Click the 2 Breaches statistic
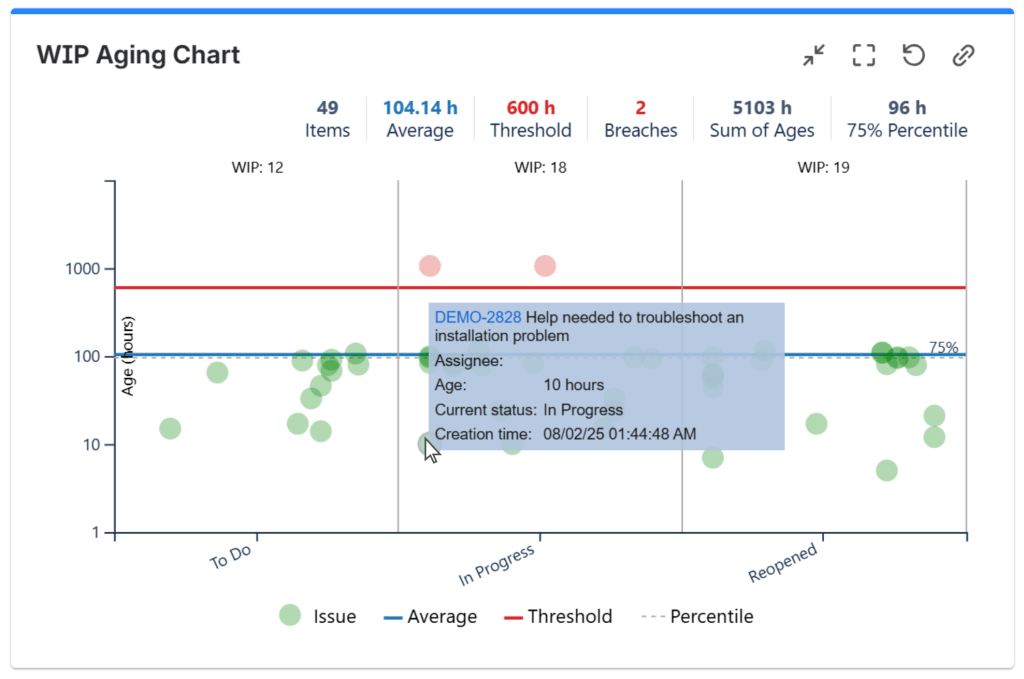This screenshot has width=1024, height=679. point(640,119)
